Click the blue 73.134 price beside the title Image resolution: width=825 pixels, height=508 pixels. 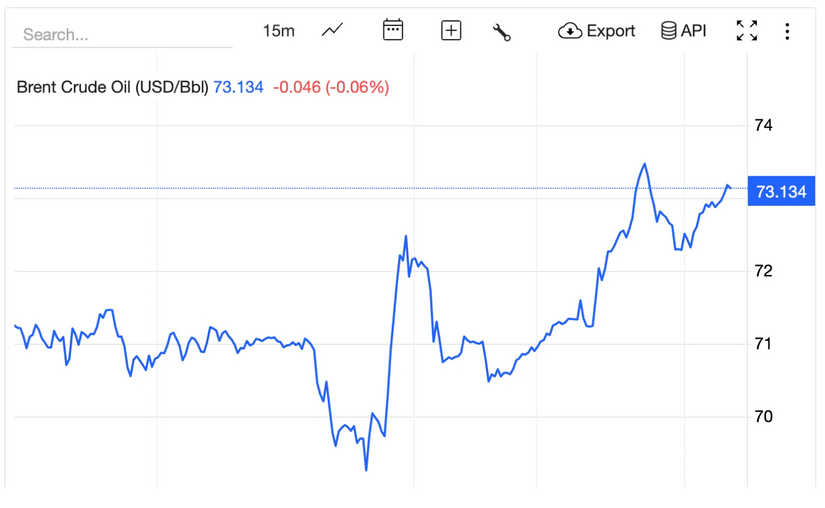click(x=238, y=87)
